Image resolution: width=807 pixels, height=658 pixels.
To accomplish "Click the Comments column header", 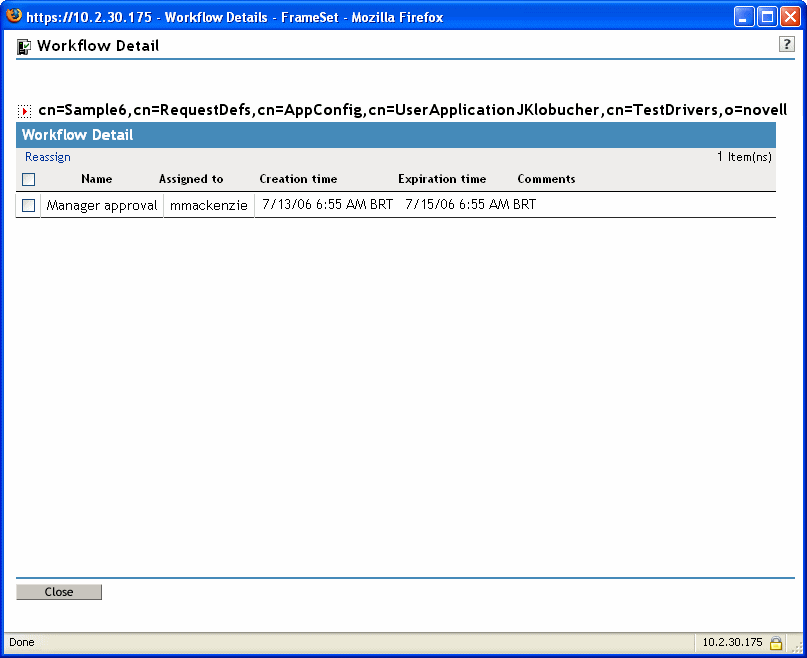I will point(547,179).
